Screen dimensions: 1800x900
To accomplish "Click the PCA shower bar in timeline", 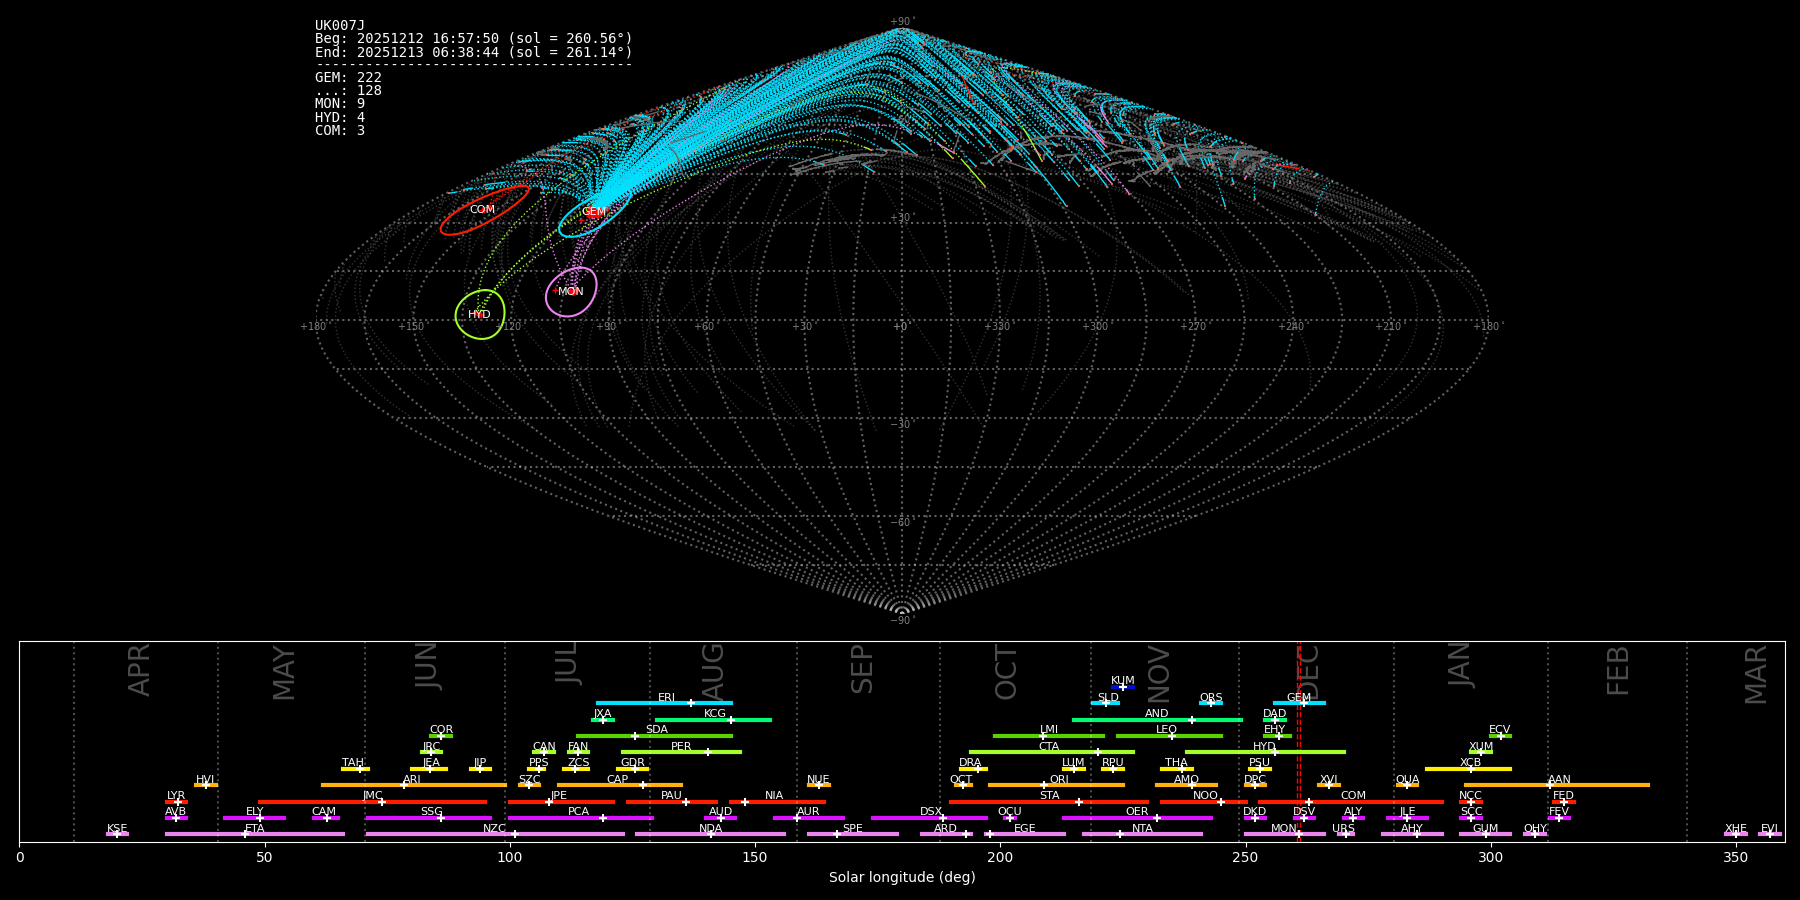I will click(580, 818).
